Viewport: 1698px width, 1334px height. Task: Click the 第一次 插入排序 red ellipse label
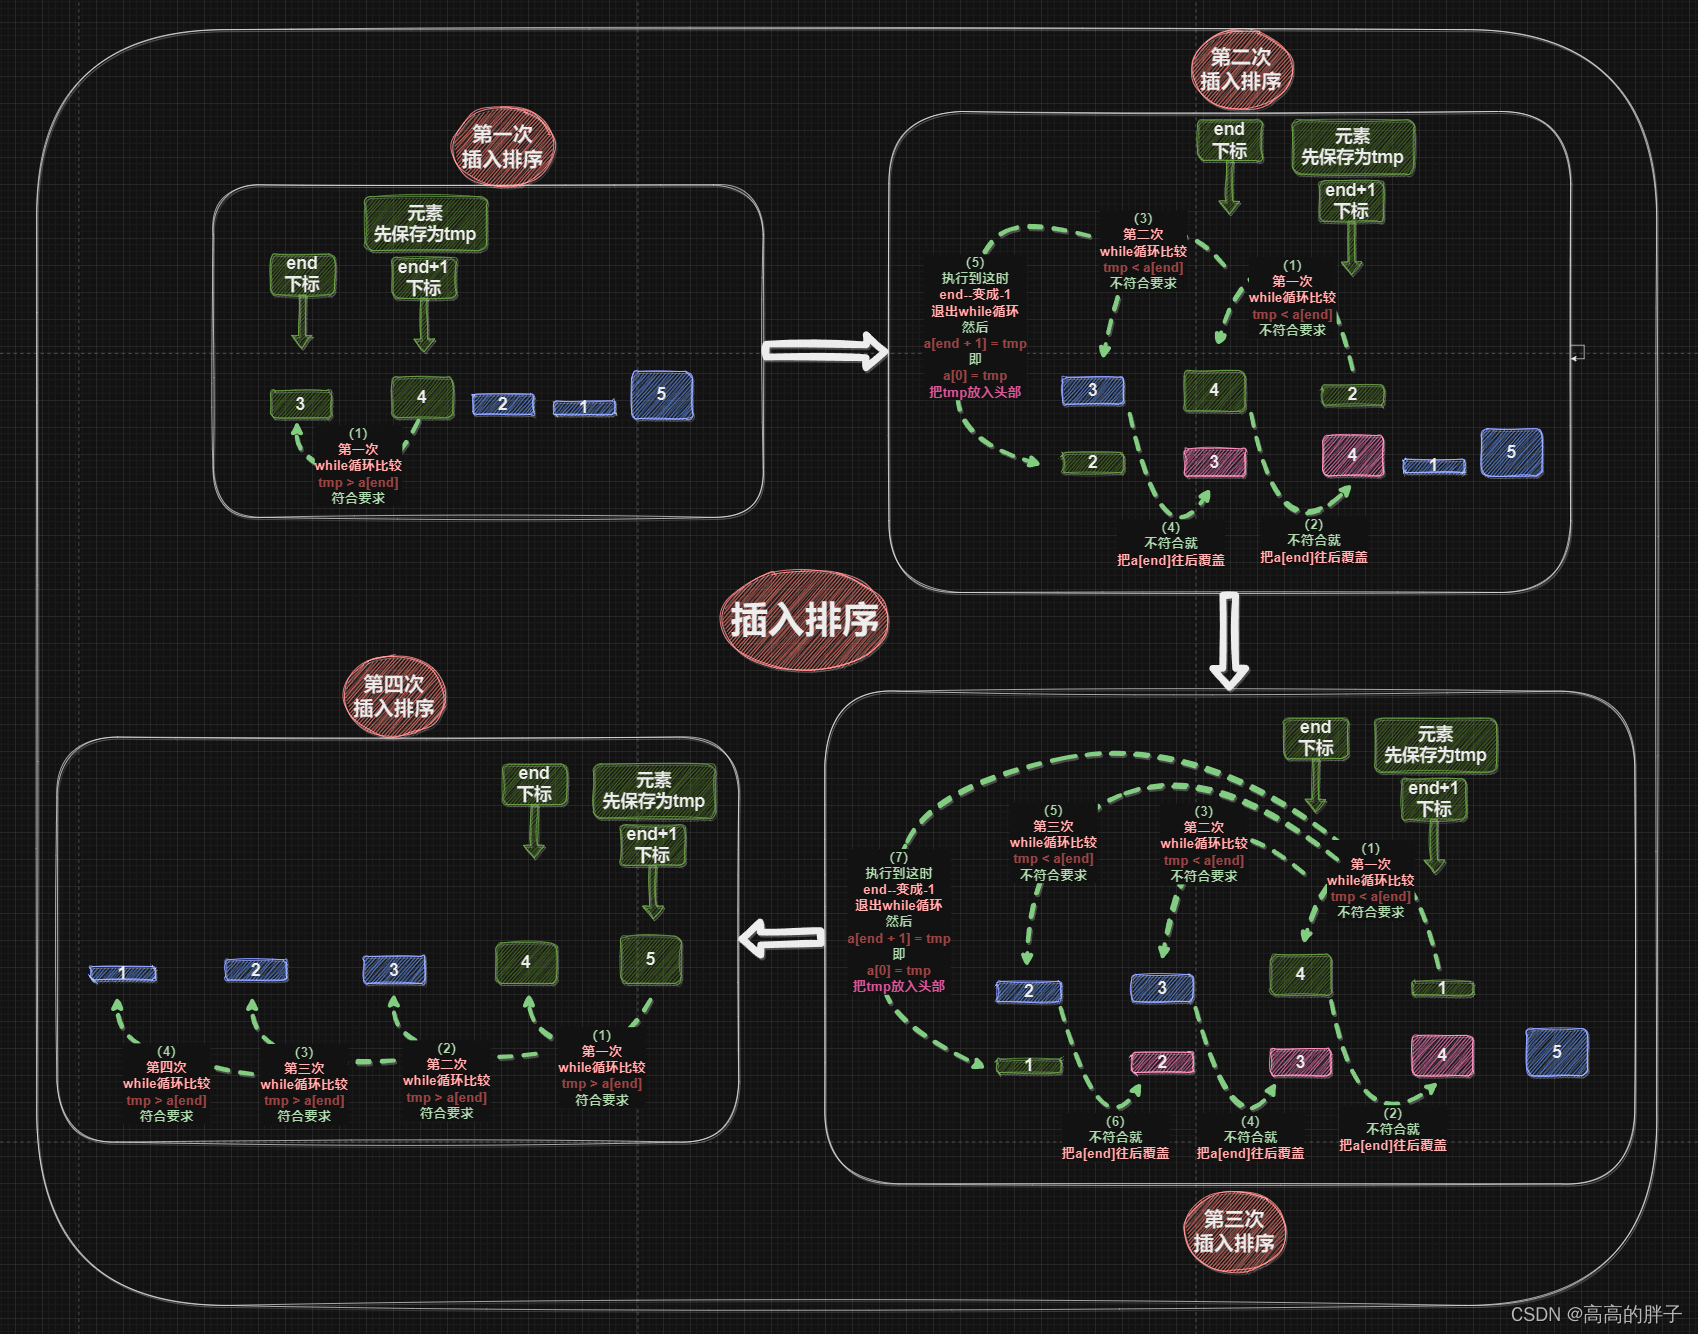point(502,147)
